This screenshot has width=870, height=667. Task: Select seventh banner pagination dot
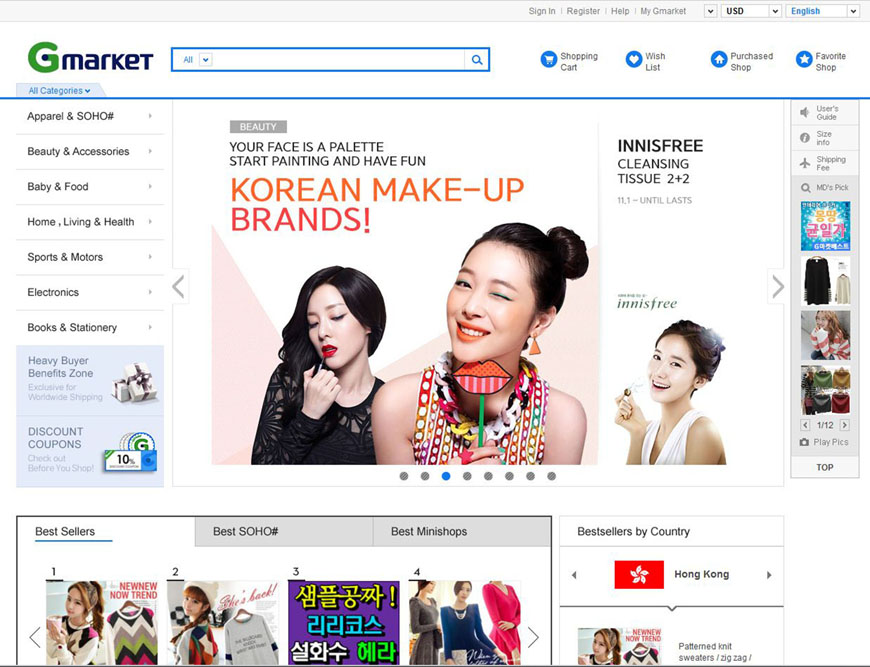pos(530,476)
